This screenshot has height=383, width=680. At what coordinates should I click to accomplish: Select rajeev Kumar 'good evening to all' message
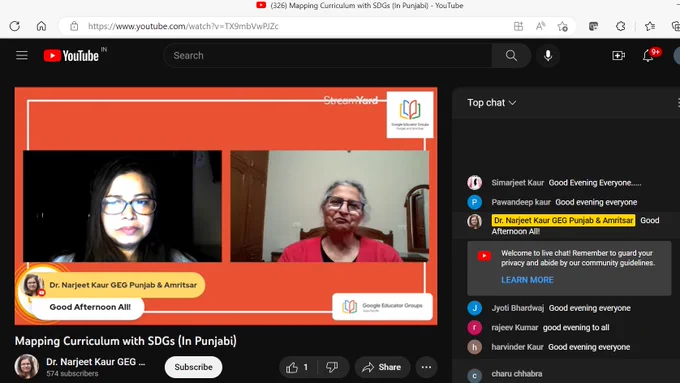point(576,327)
